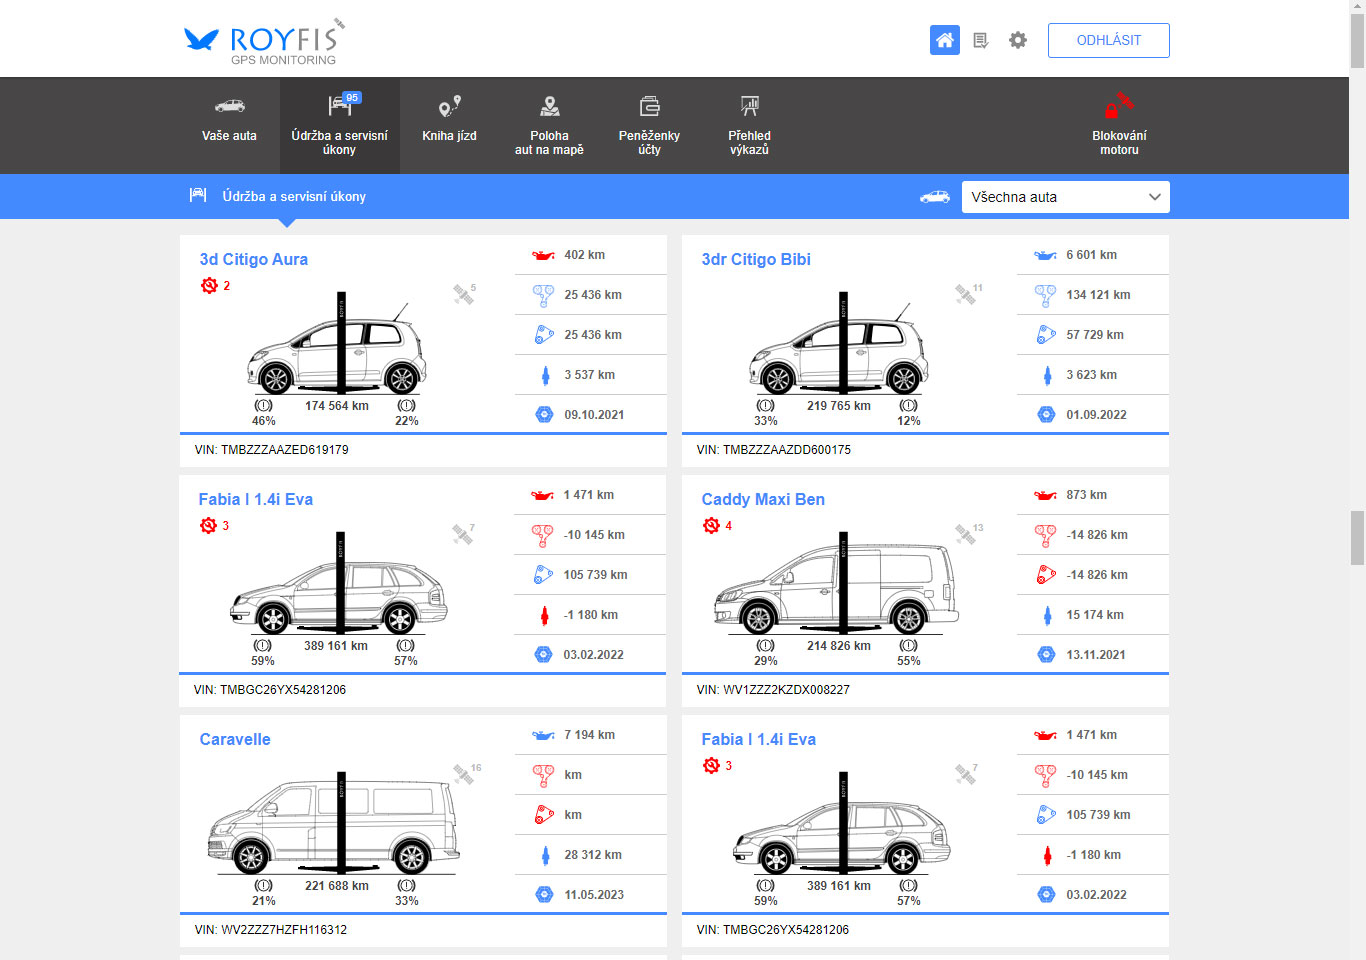Click the satellite icon on 3dr Citigo Bibi
Image resolution: width=1366 pixels, height=960 pixels.
[x=967, y=294]
